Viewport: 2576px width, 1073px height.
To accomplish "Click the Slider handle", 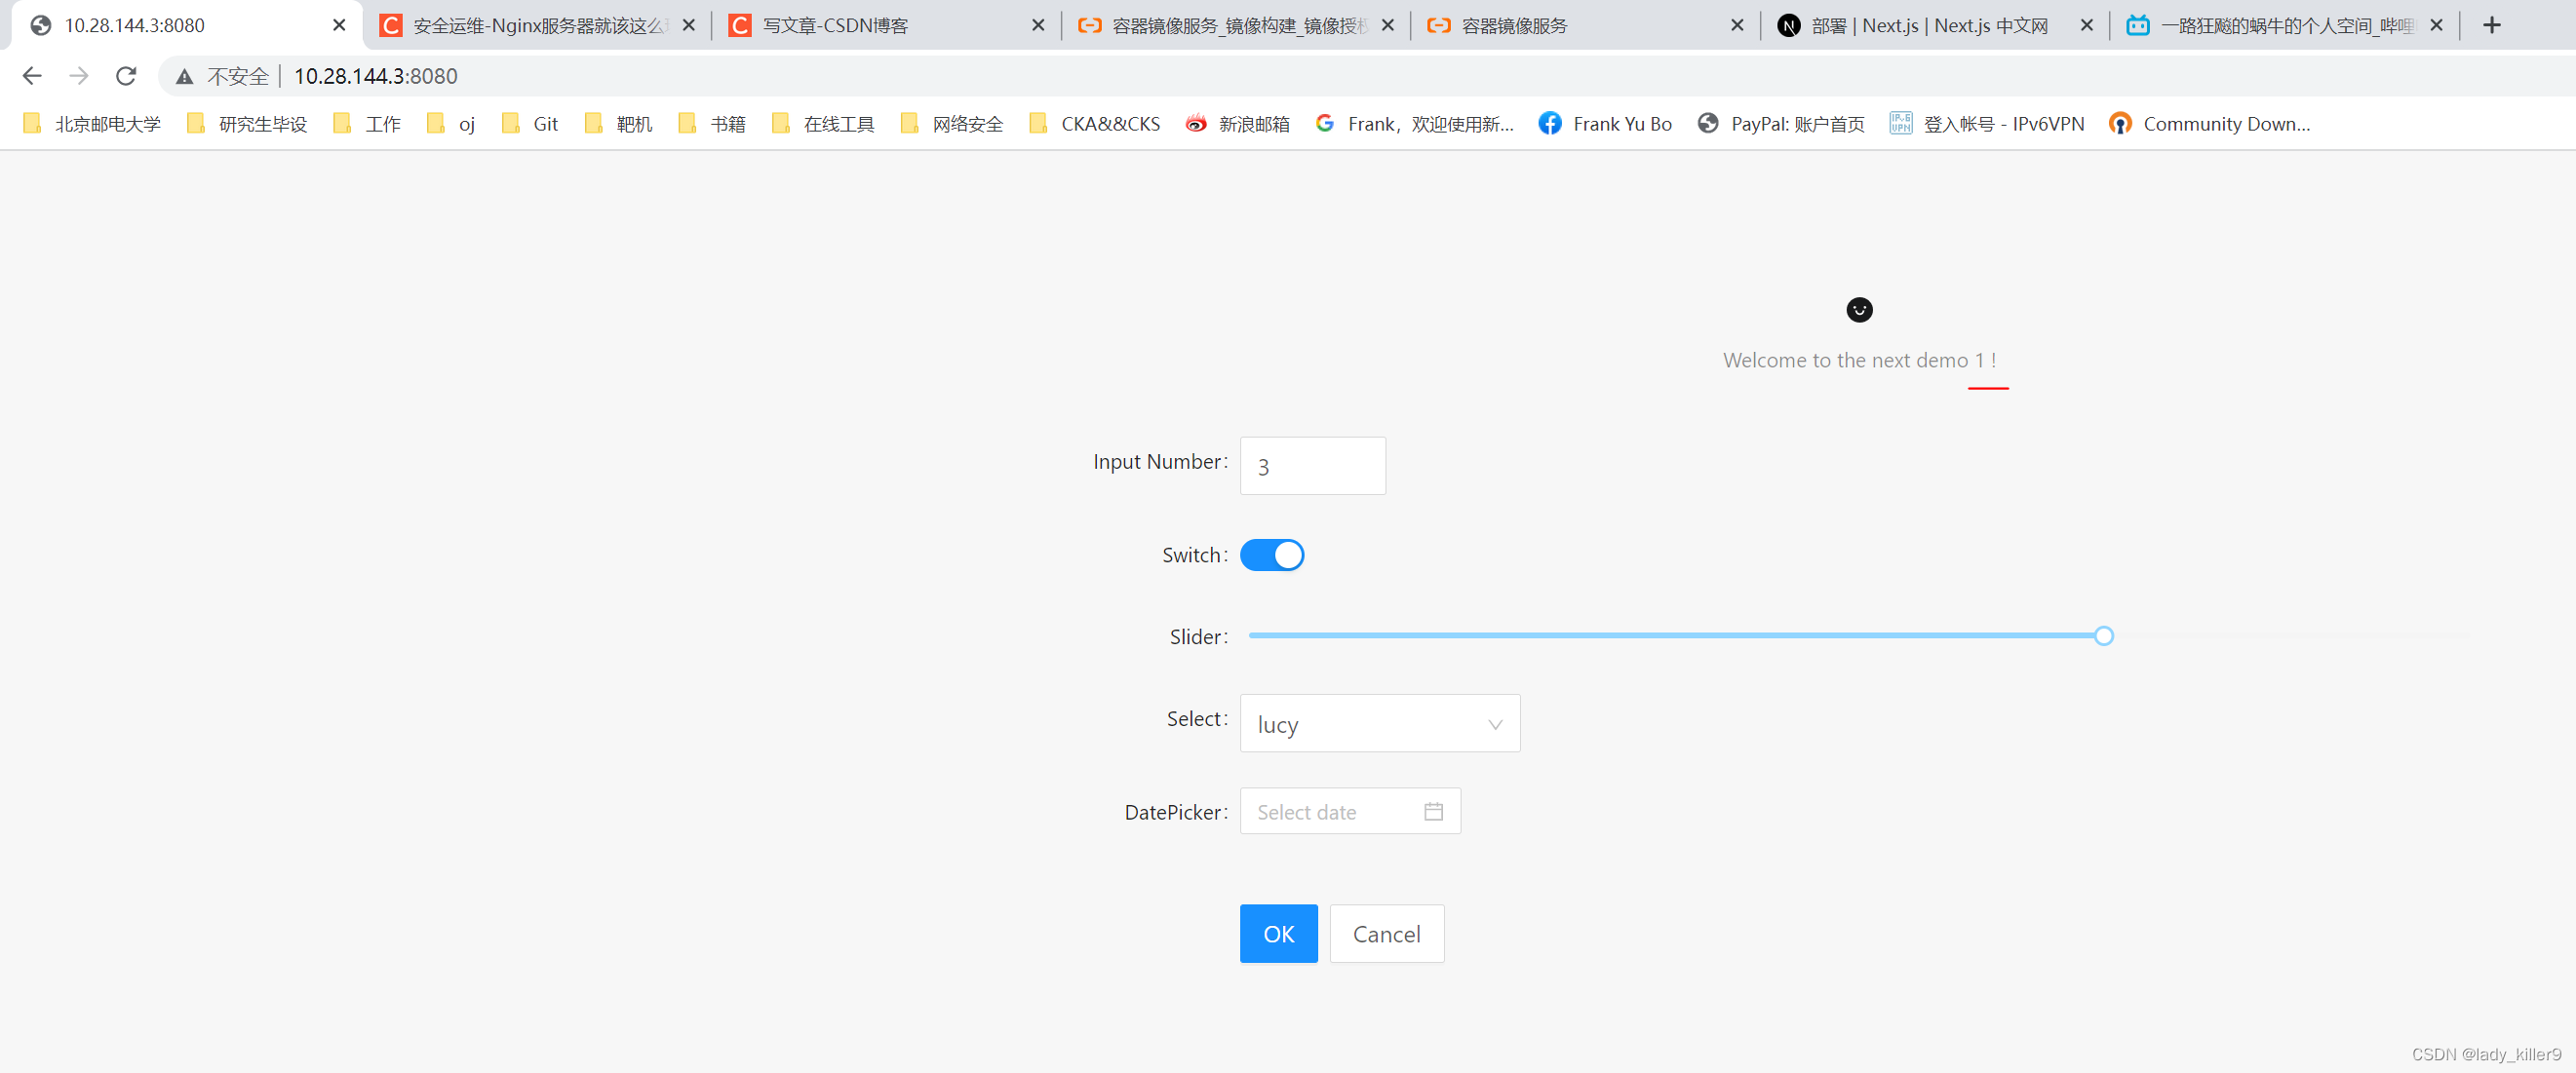I will pyautogui.click(x=2103, y=636).
